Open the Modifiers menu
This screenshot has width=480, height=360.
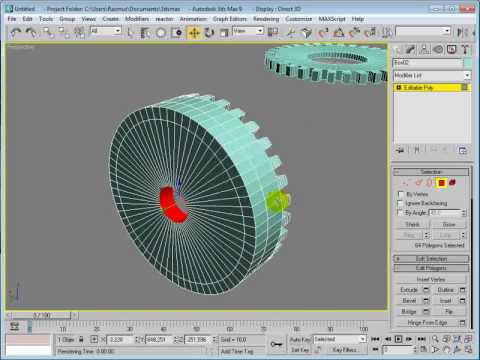point(137,19)
